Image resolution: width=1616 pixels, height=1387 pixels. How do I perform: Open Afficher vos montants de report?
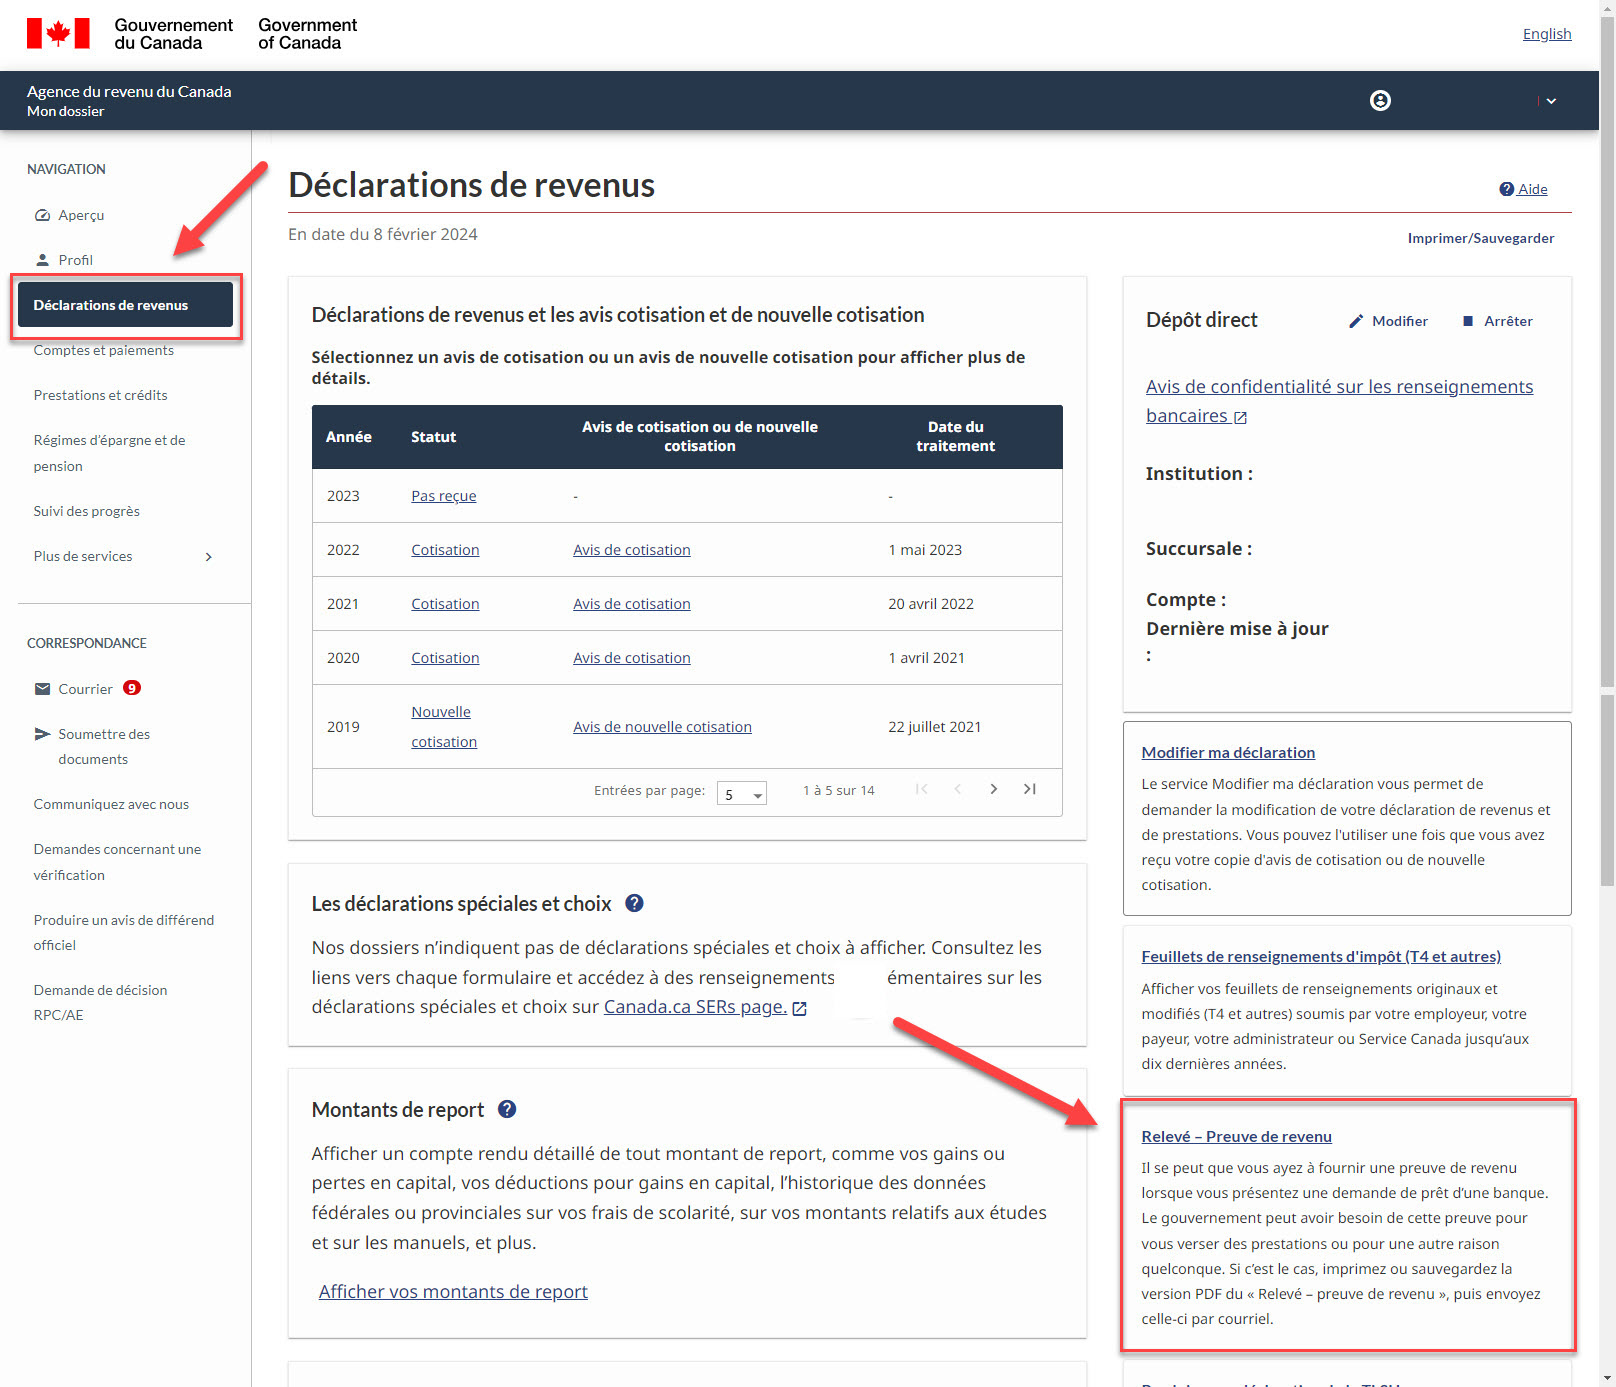453,1291
